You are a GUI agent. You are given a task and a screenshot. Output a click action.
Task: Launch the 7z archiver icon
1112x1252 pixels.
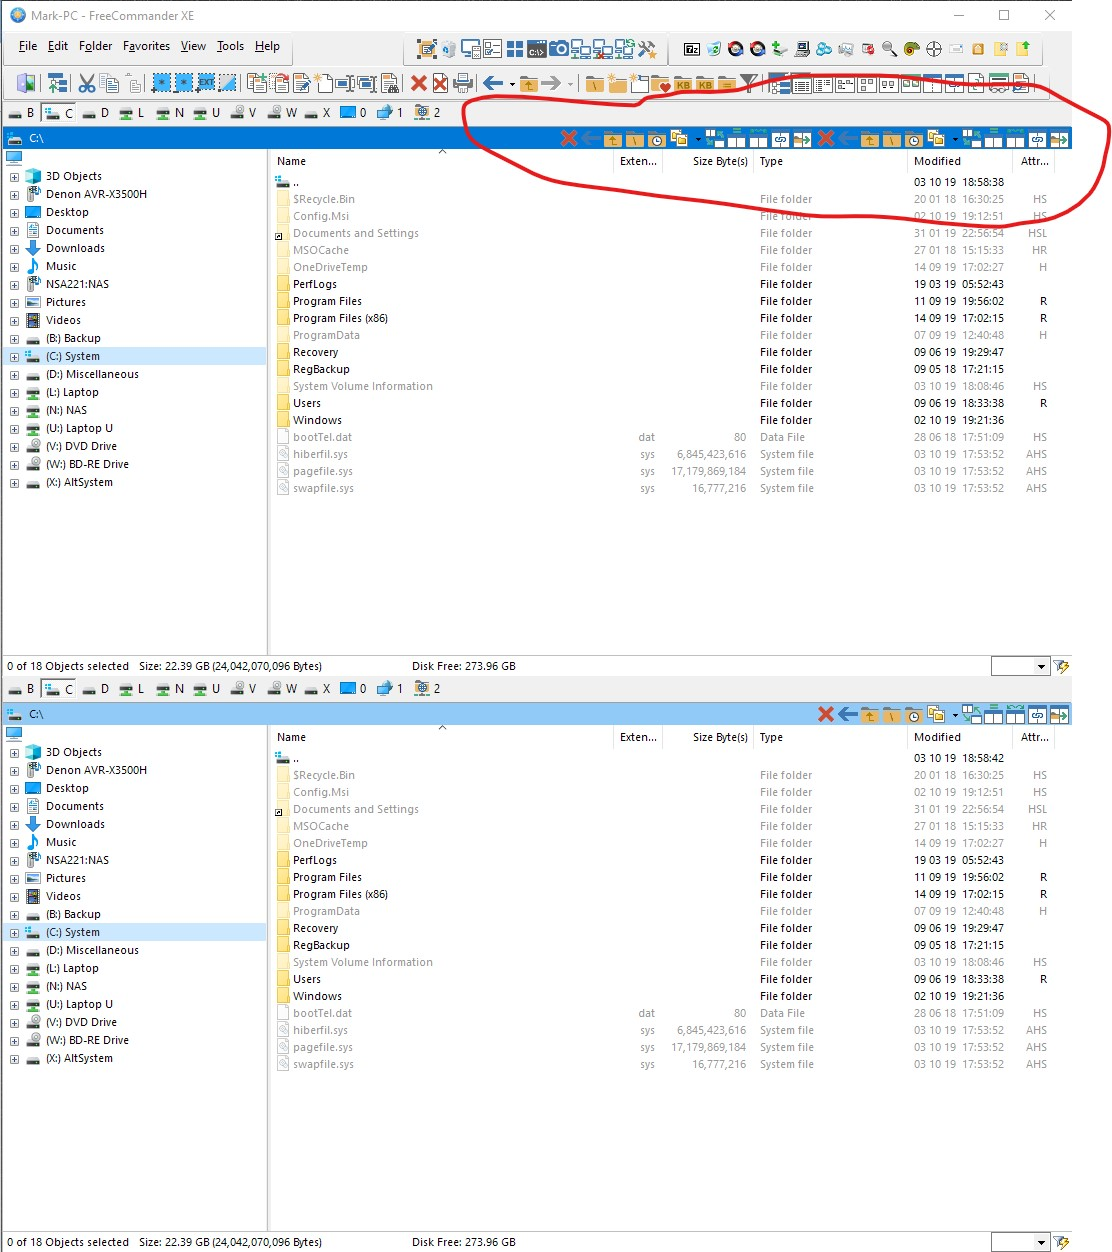click(692, 49)
